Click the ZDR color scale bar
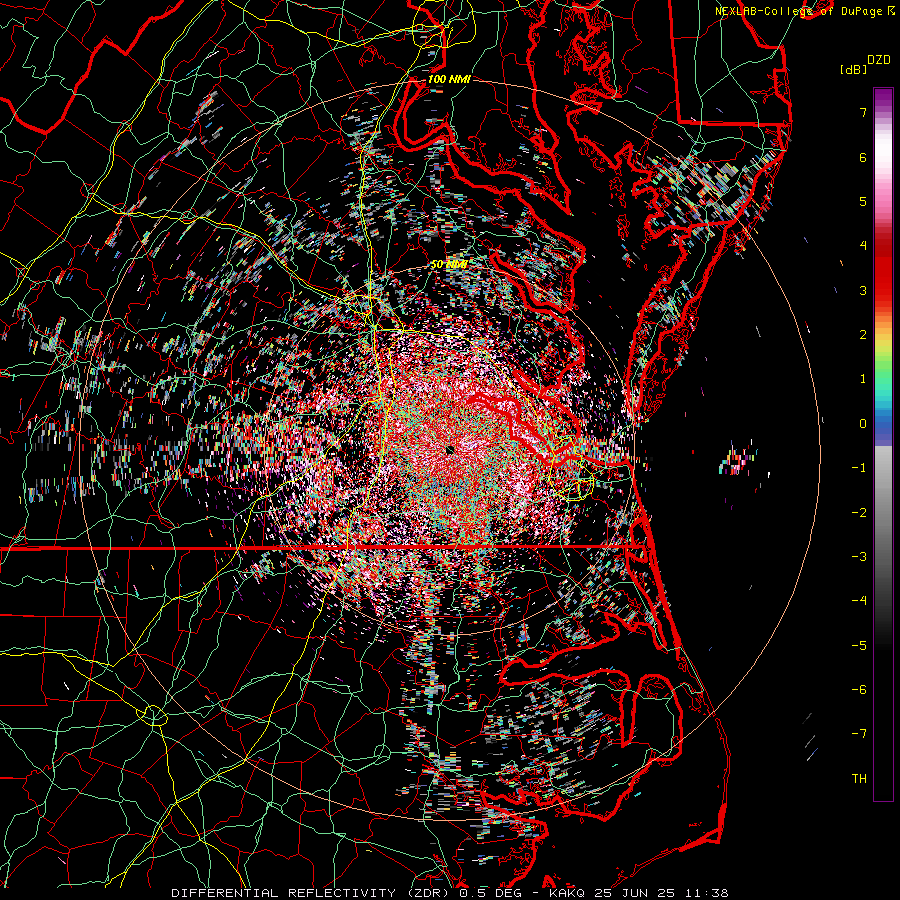900x900 pixels. [883, 444]
